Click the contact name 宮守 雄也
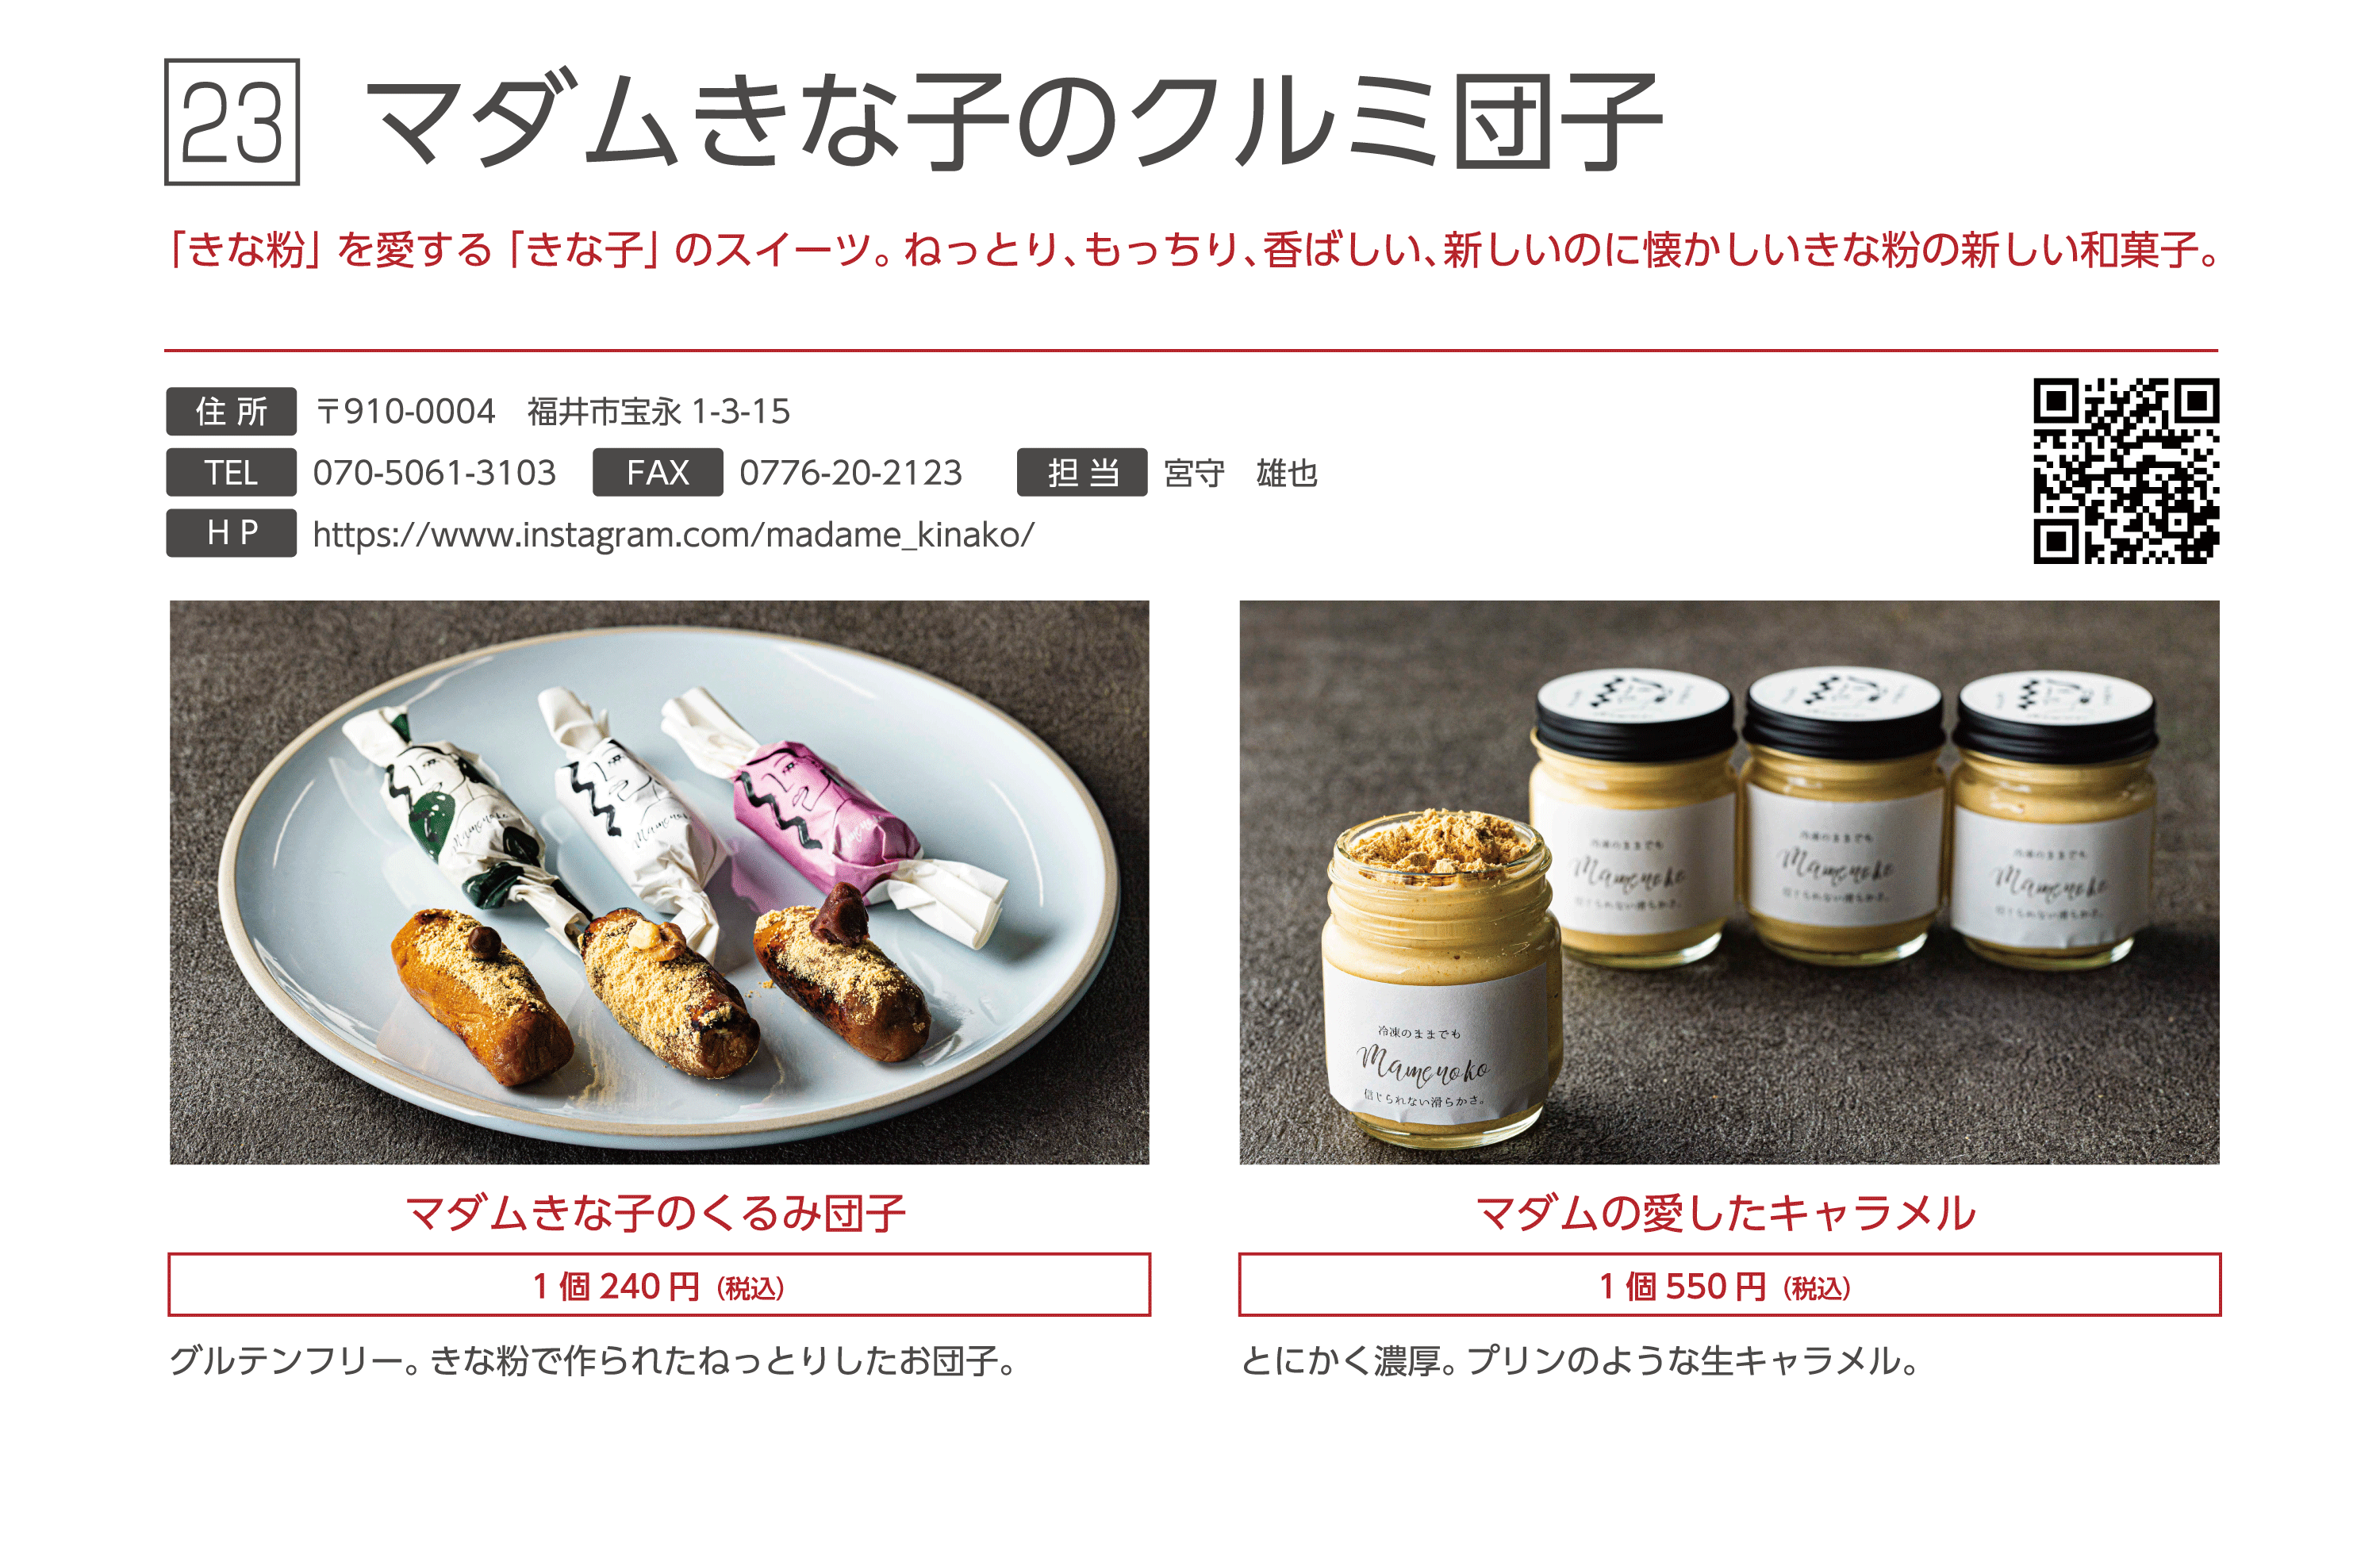This screenshot has width=2380, height=1550. 1240,473
